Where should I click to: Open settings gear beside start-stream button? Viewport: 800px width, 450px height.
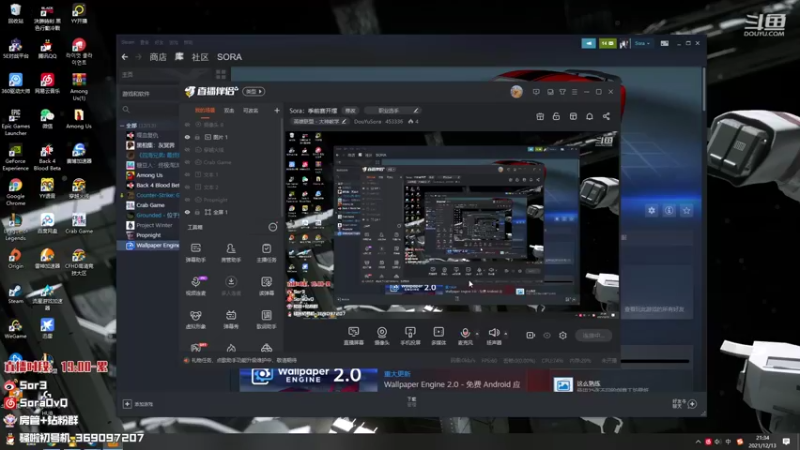coord(563,335)
